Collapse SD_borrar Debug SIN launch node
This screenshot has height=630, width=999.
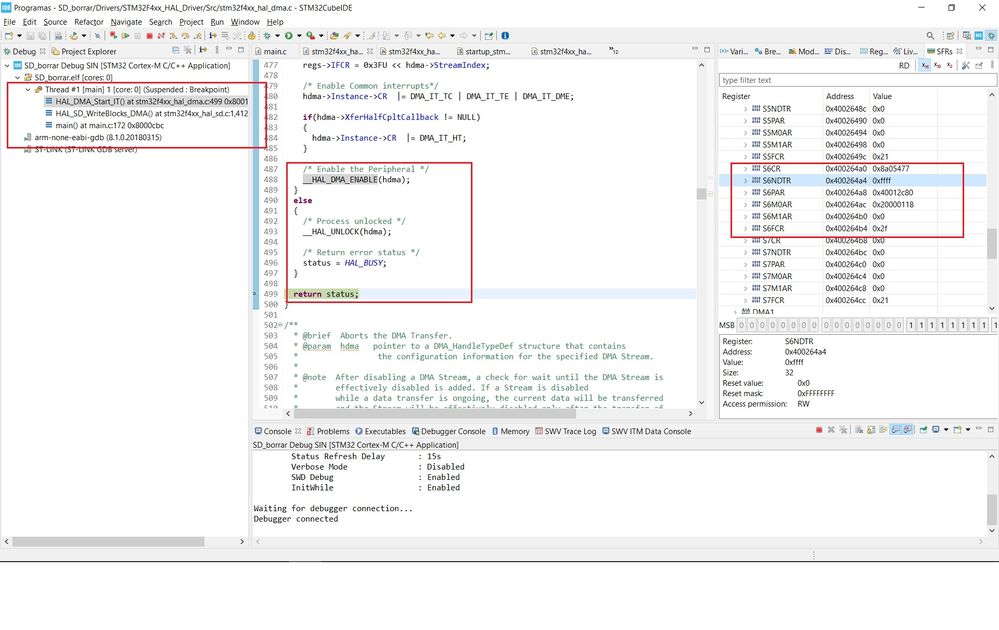coord(8,66)
